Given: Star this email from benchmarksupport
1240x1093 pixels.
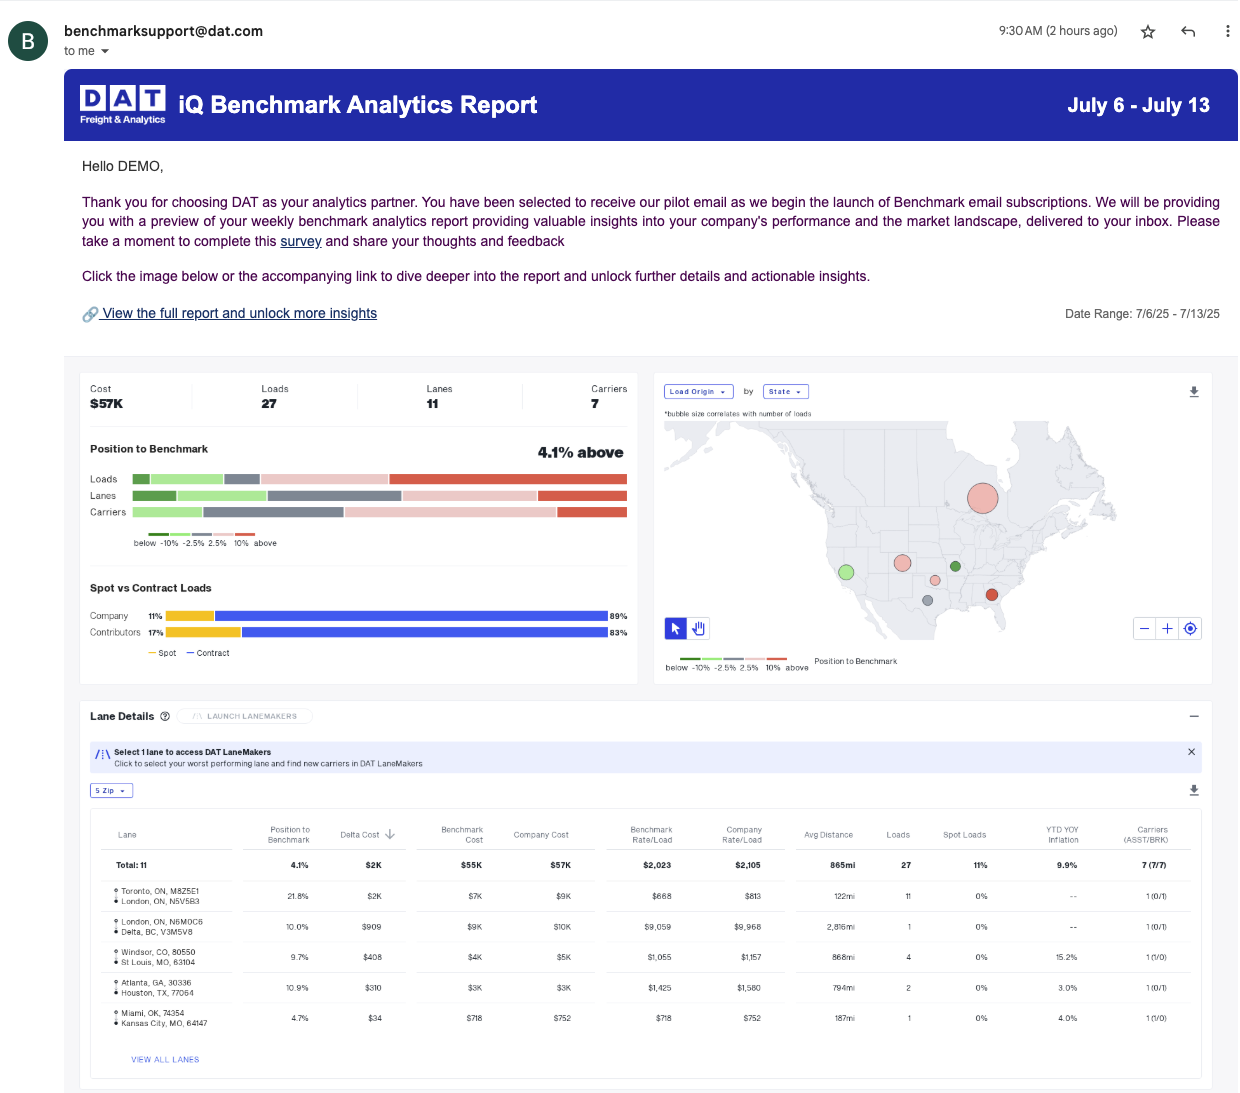Looking at the screenshot, I should (x=1148, y=32).
